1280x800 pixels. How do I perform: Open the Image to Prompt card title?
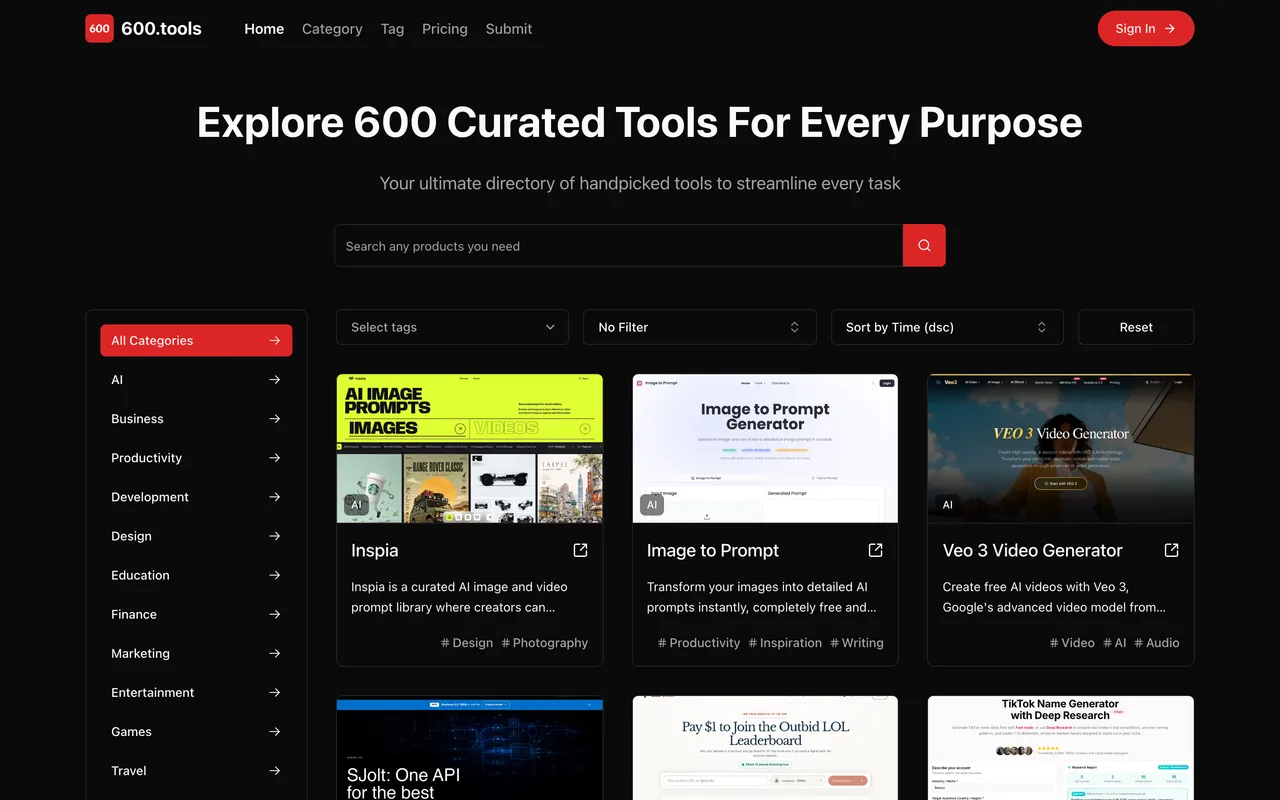(x=713, y=550)
